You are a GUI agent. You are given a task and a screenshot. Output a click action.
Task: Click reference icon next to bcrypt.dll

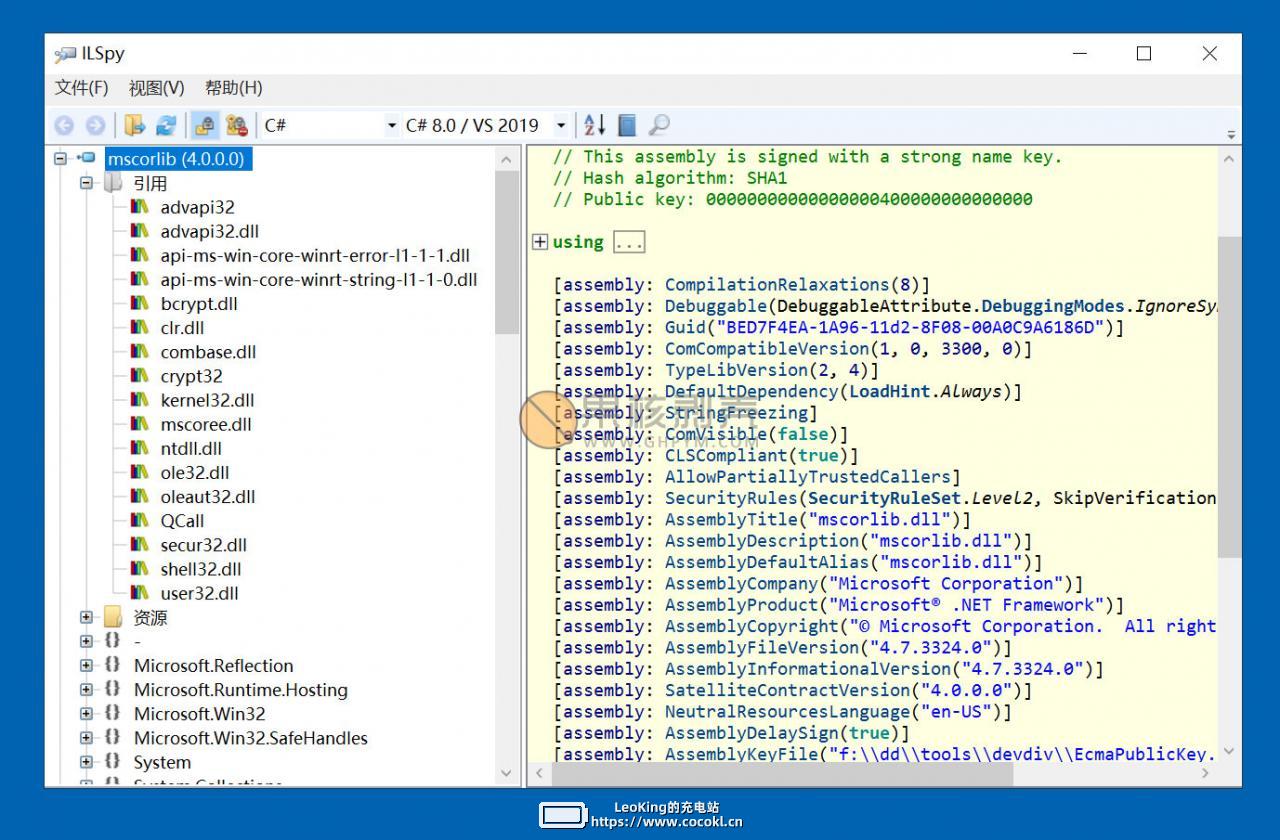click(x=140, y=303)
